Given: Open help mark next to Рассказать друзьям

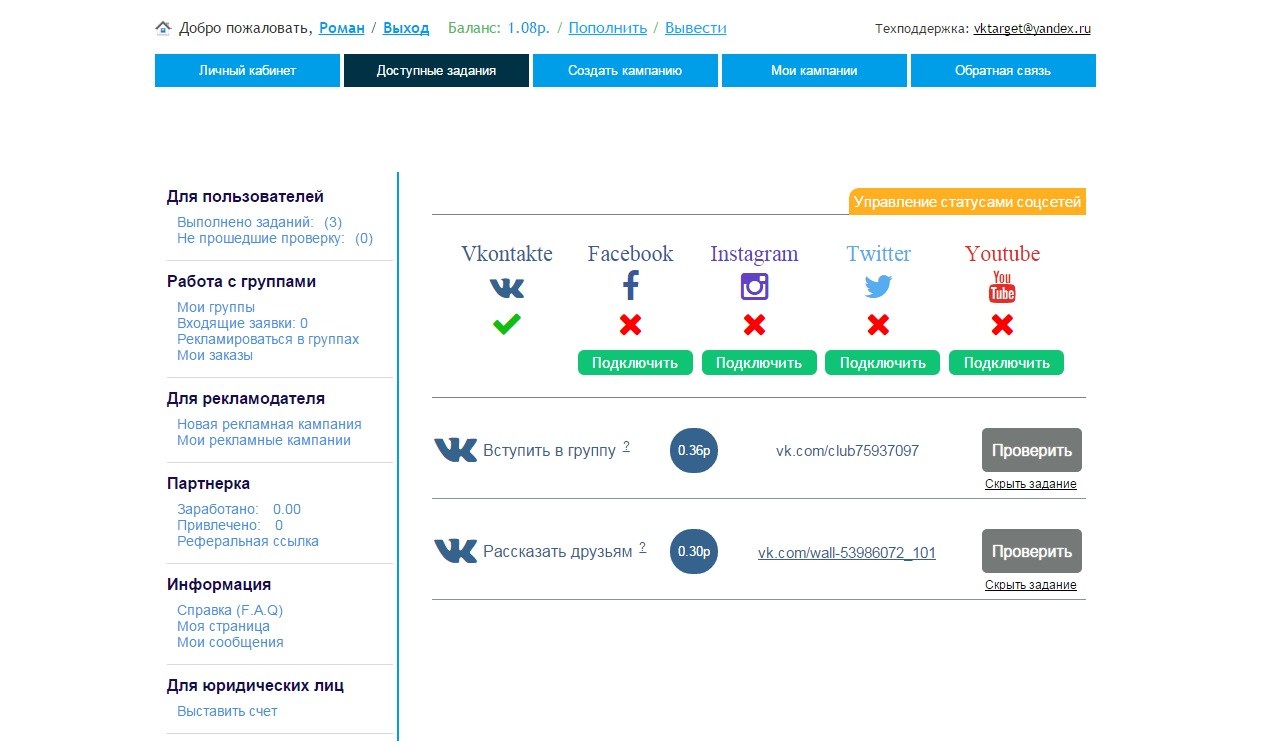Looking at the screenshot, I should point(643,547).
